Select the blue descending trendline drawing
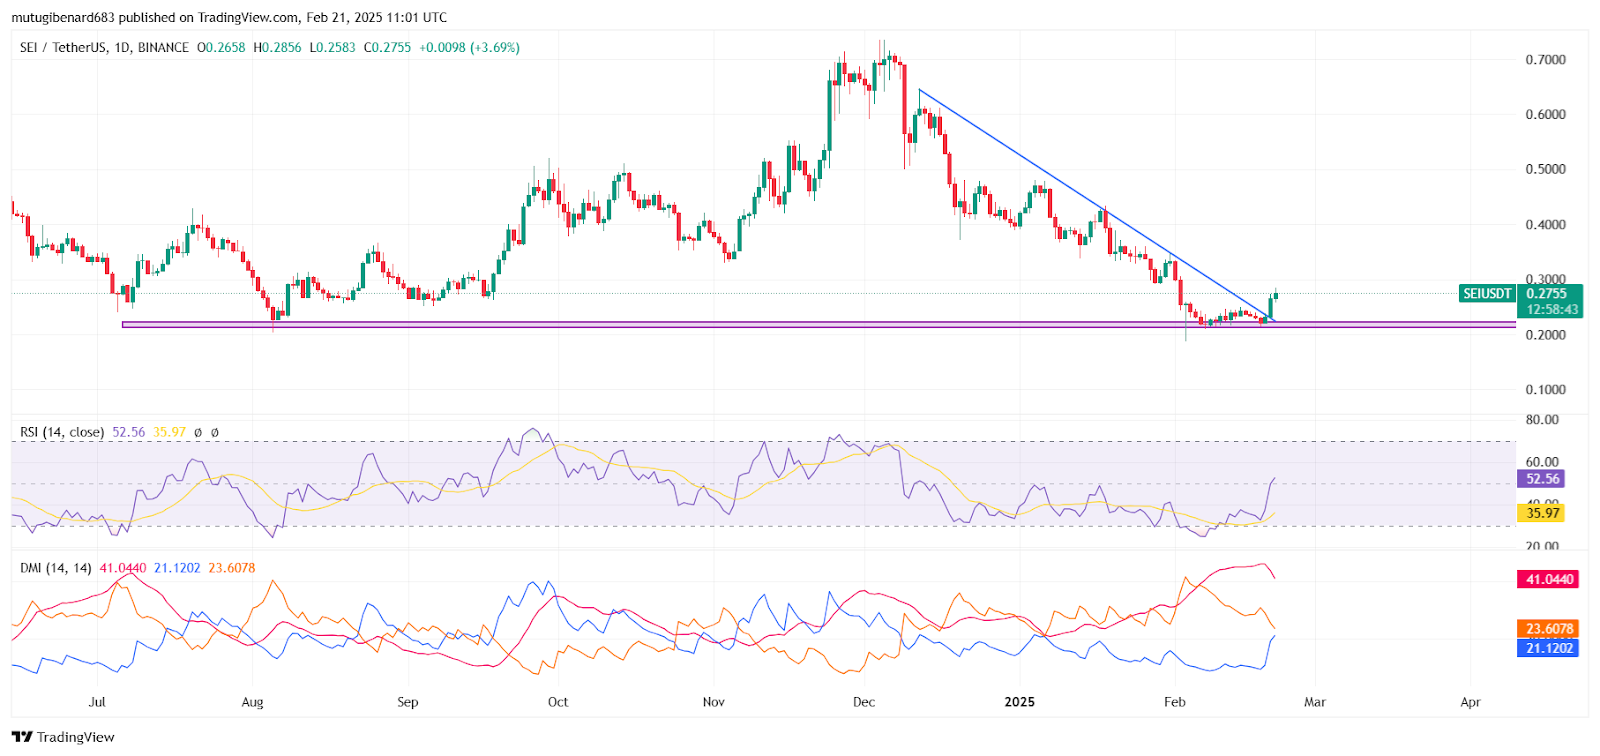The height and width of the screenshot is (756, 1600). [1096, 205]
